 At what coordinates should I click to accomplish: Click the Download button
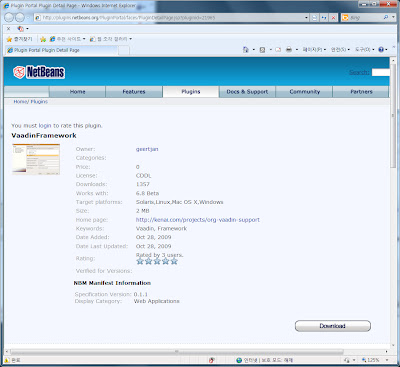click(333, 326)
